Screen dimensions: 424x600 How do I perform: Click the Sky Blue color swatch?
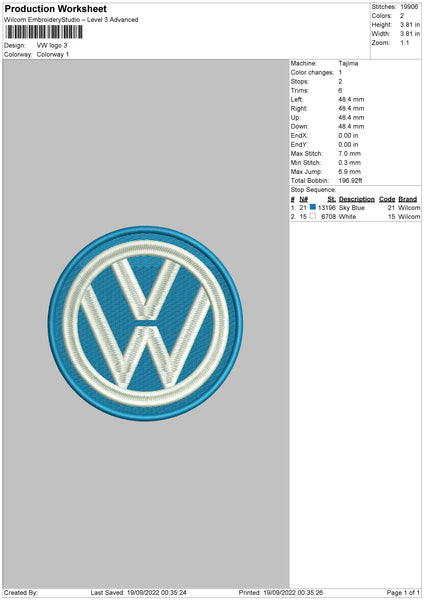click(313, 207)
